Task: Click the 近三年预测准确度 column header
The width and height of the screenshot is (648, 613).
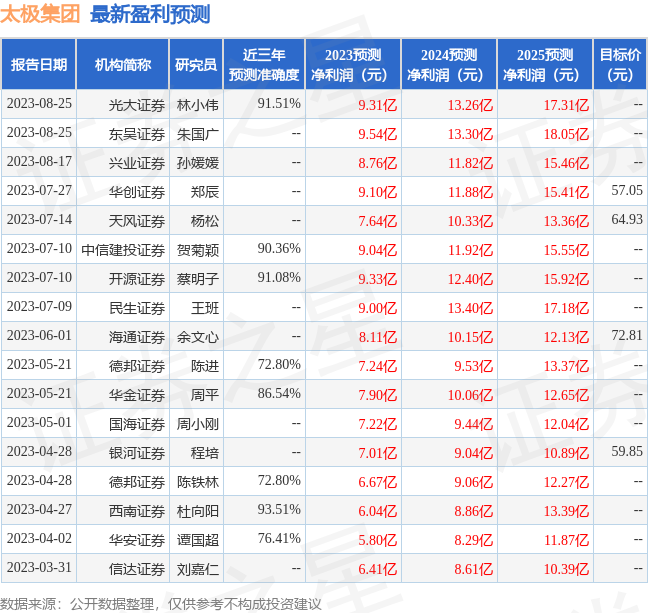Action: [264, 64]
